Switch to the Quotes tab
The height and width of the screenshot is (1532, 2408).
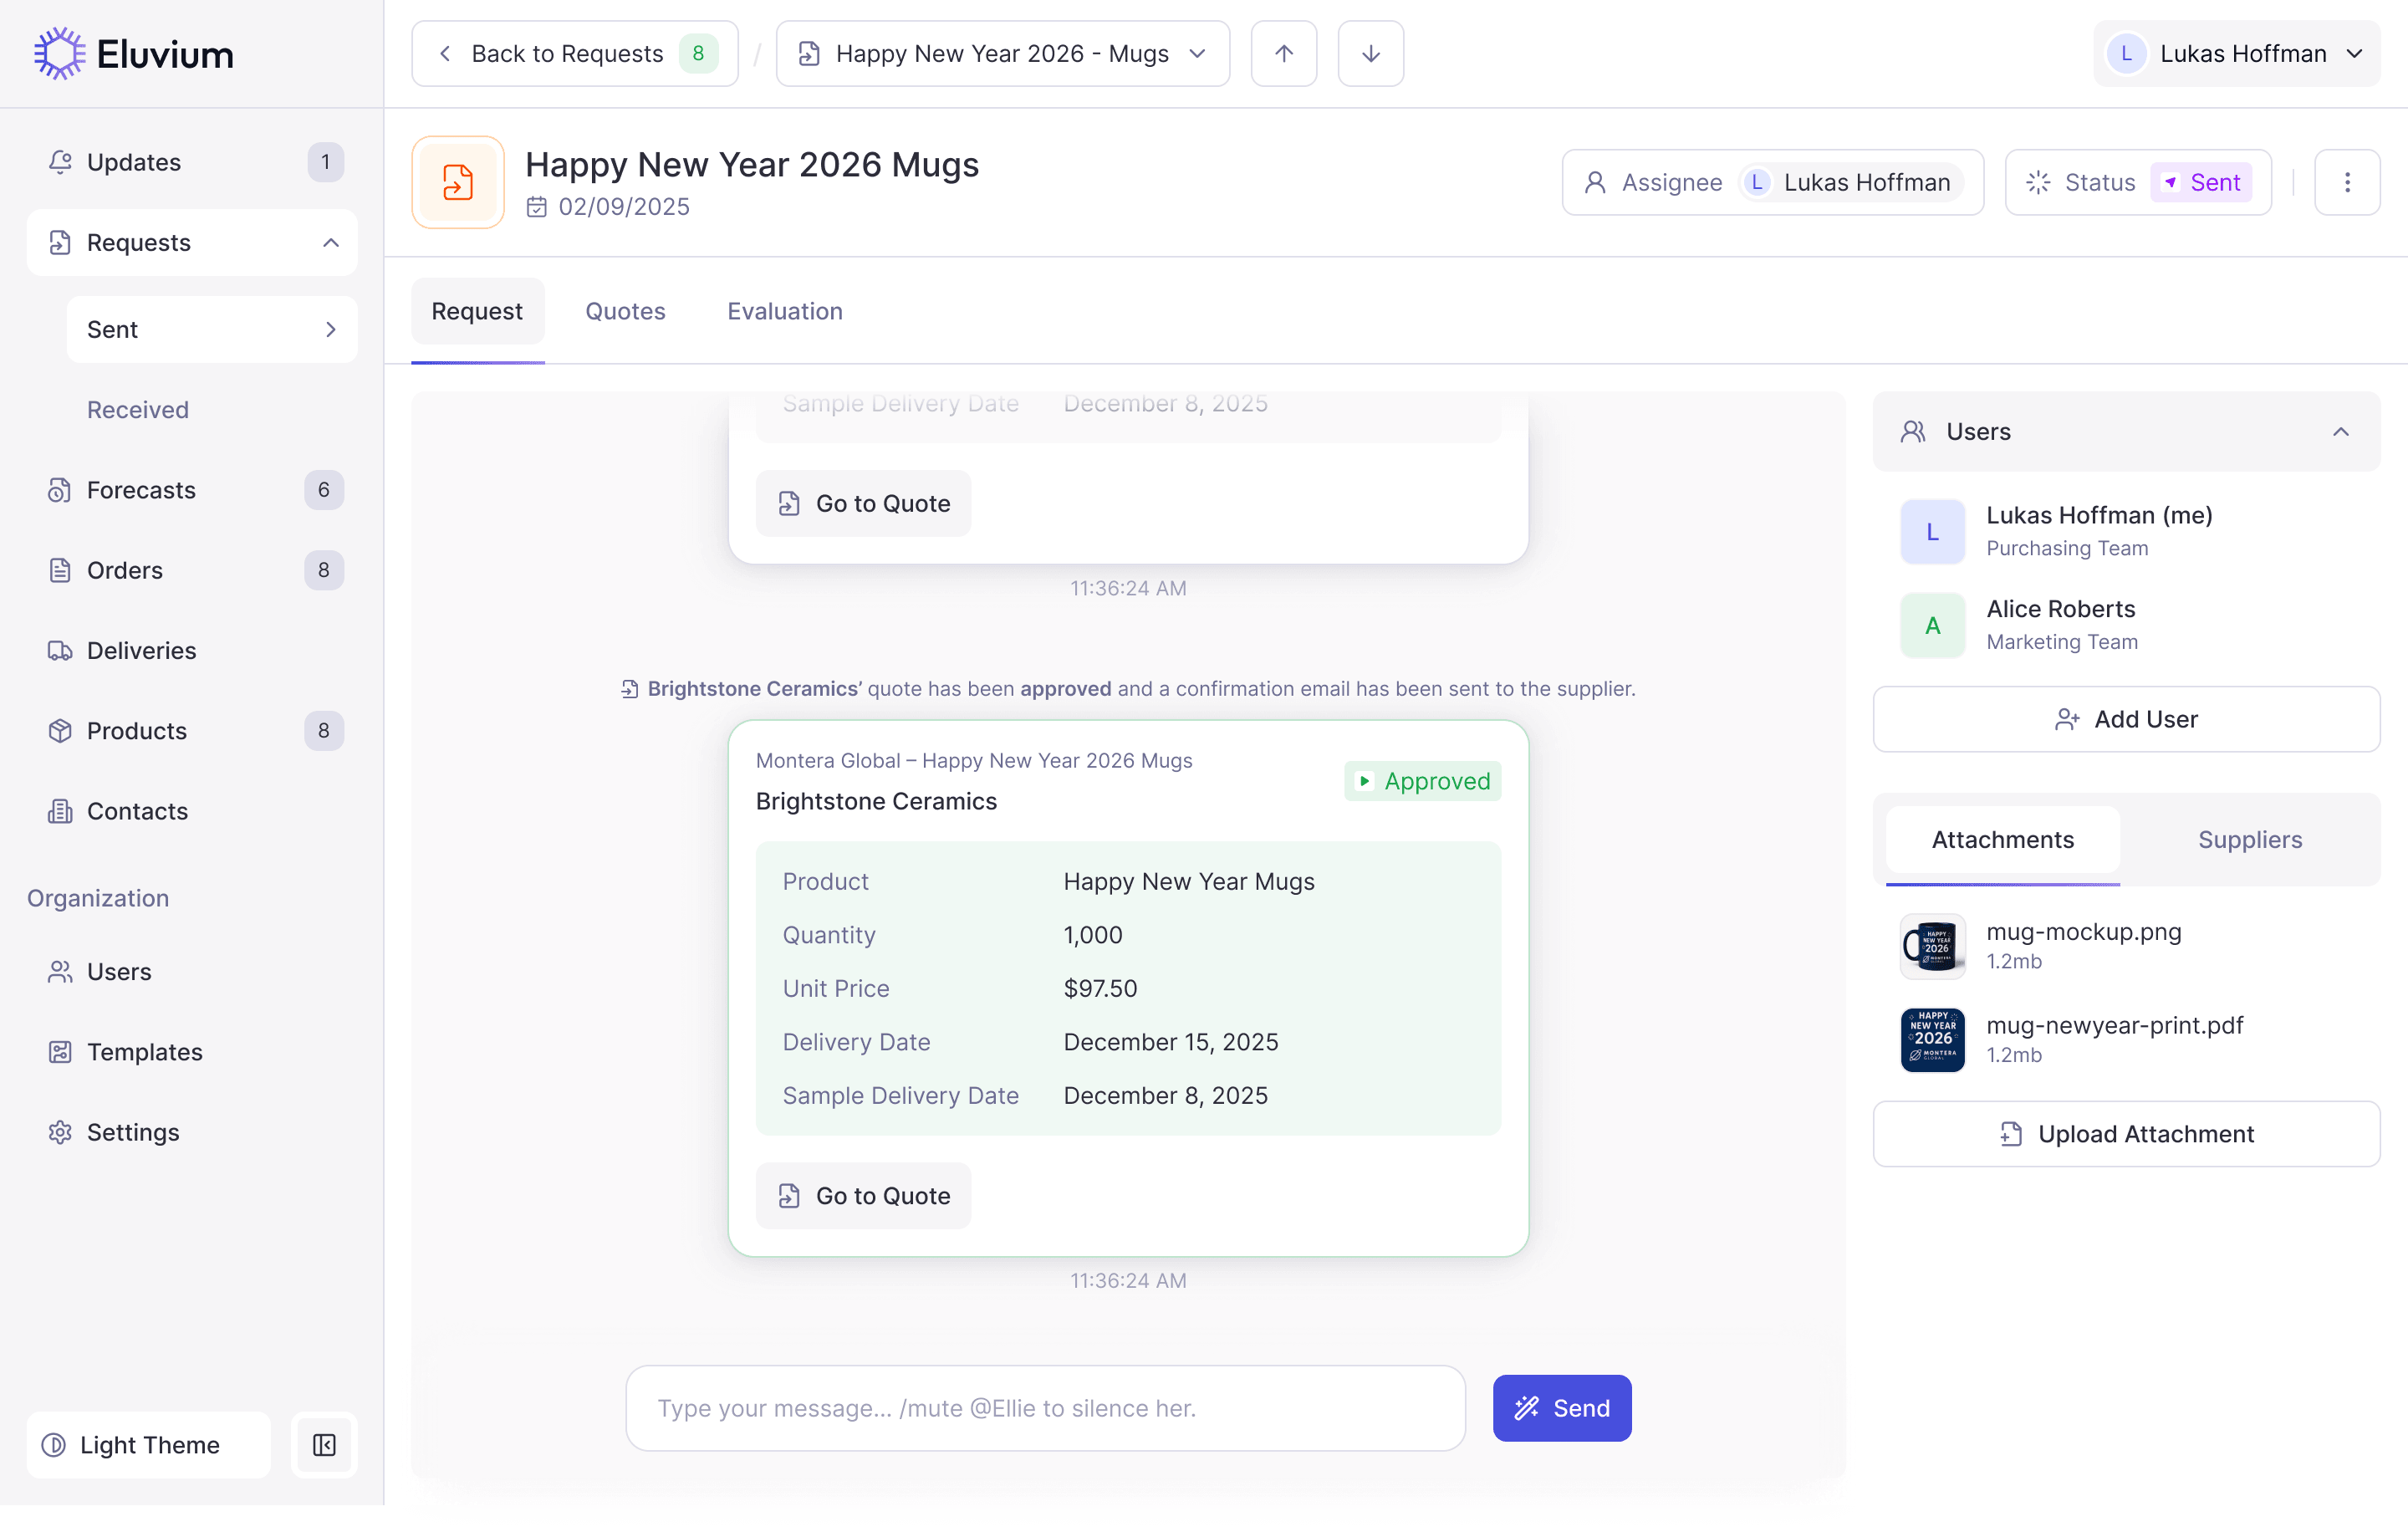coord(624,311)
